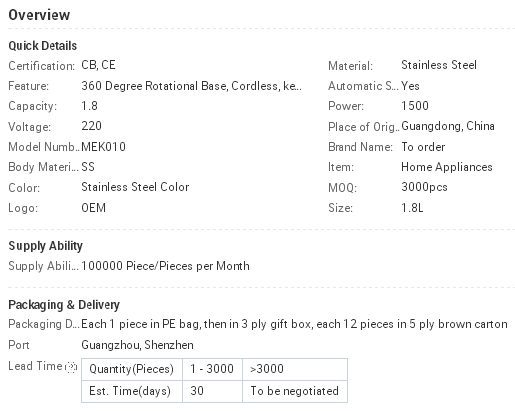Click the truncated Model Number label
The image size is (515, 411).
tap(44, 147)
